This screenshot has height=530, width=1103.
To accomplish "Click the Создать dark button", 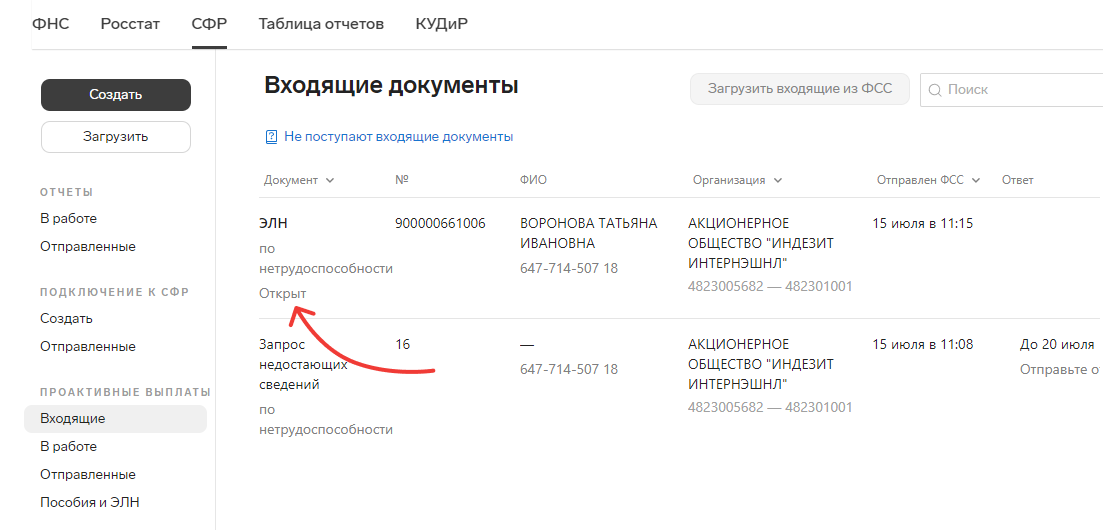I will click(116, 95).
